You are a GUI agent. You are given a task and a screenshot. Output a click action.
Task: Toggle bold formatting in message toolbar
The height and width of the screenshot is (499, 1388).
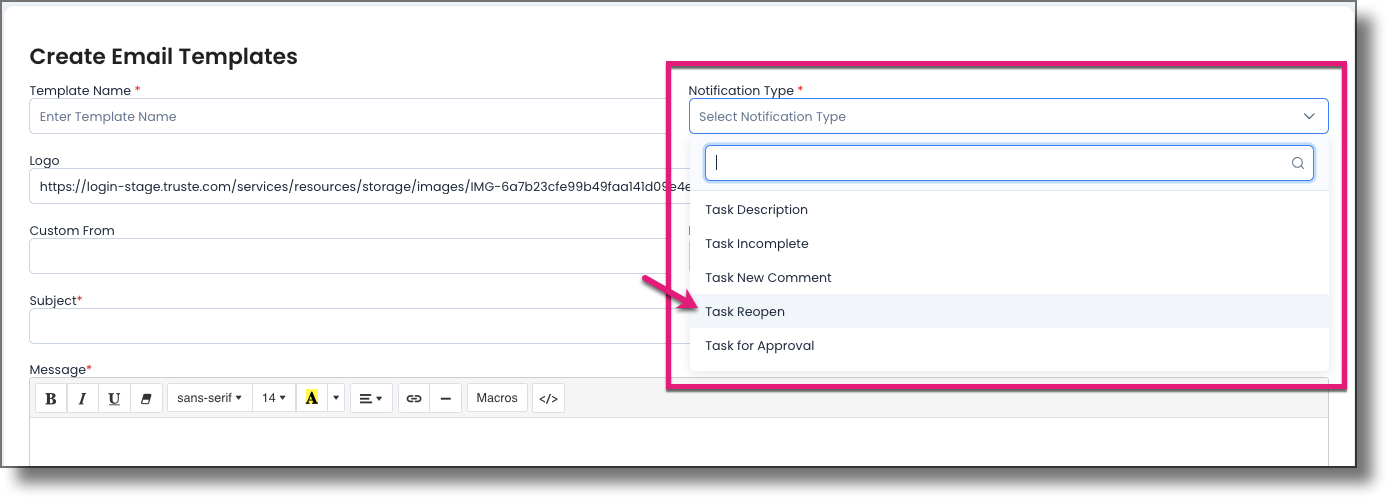[x=51, y=398]
